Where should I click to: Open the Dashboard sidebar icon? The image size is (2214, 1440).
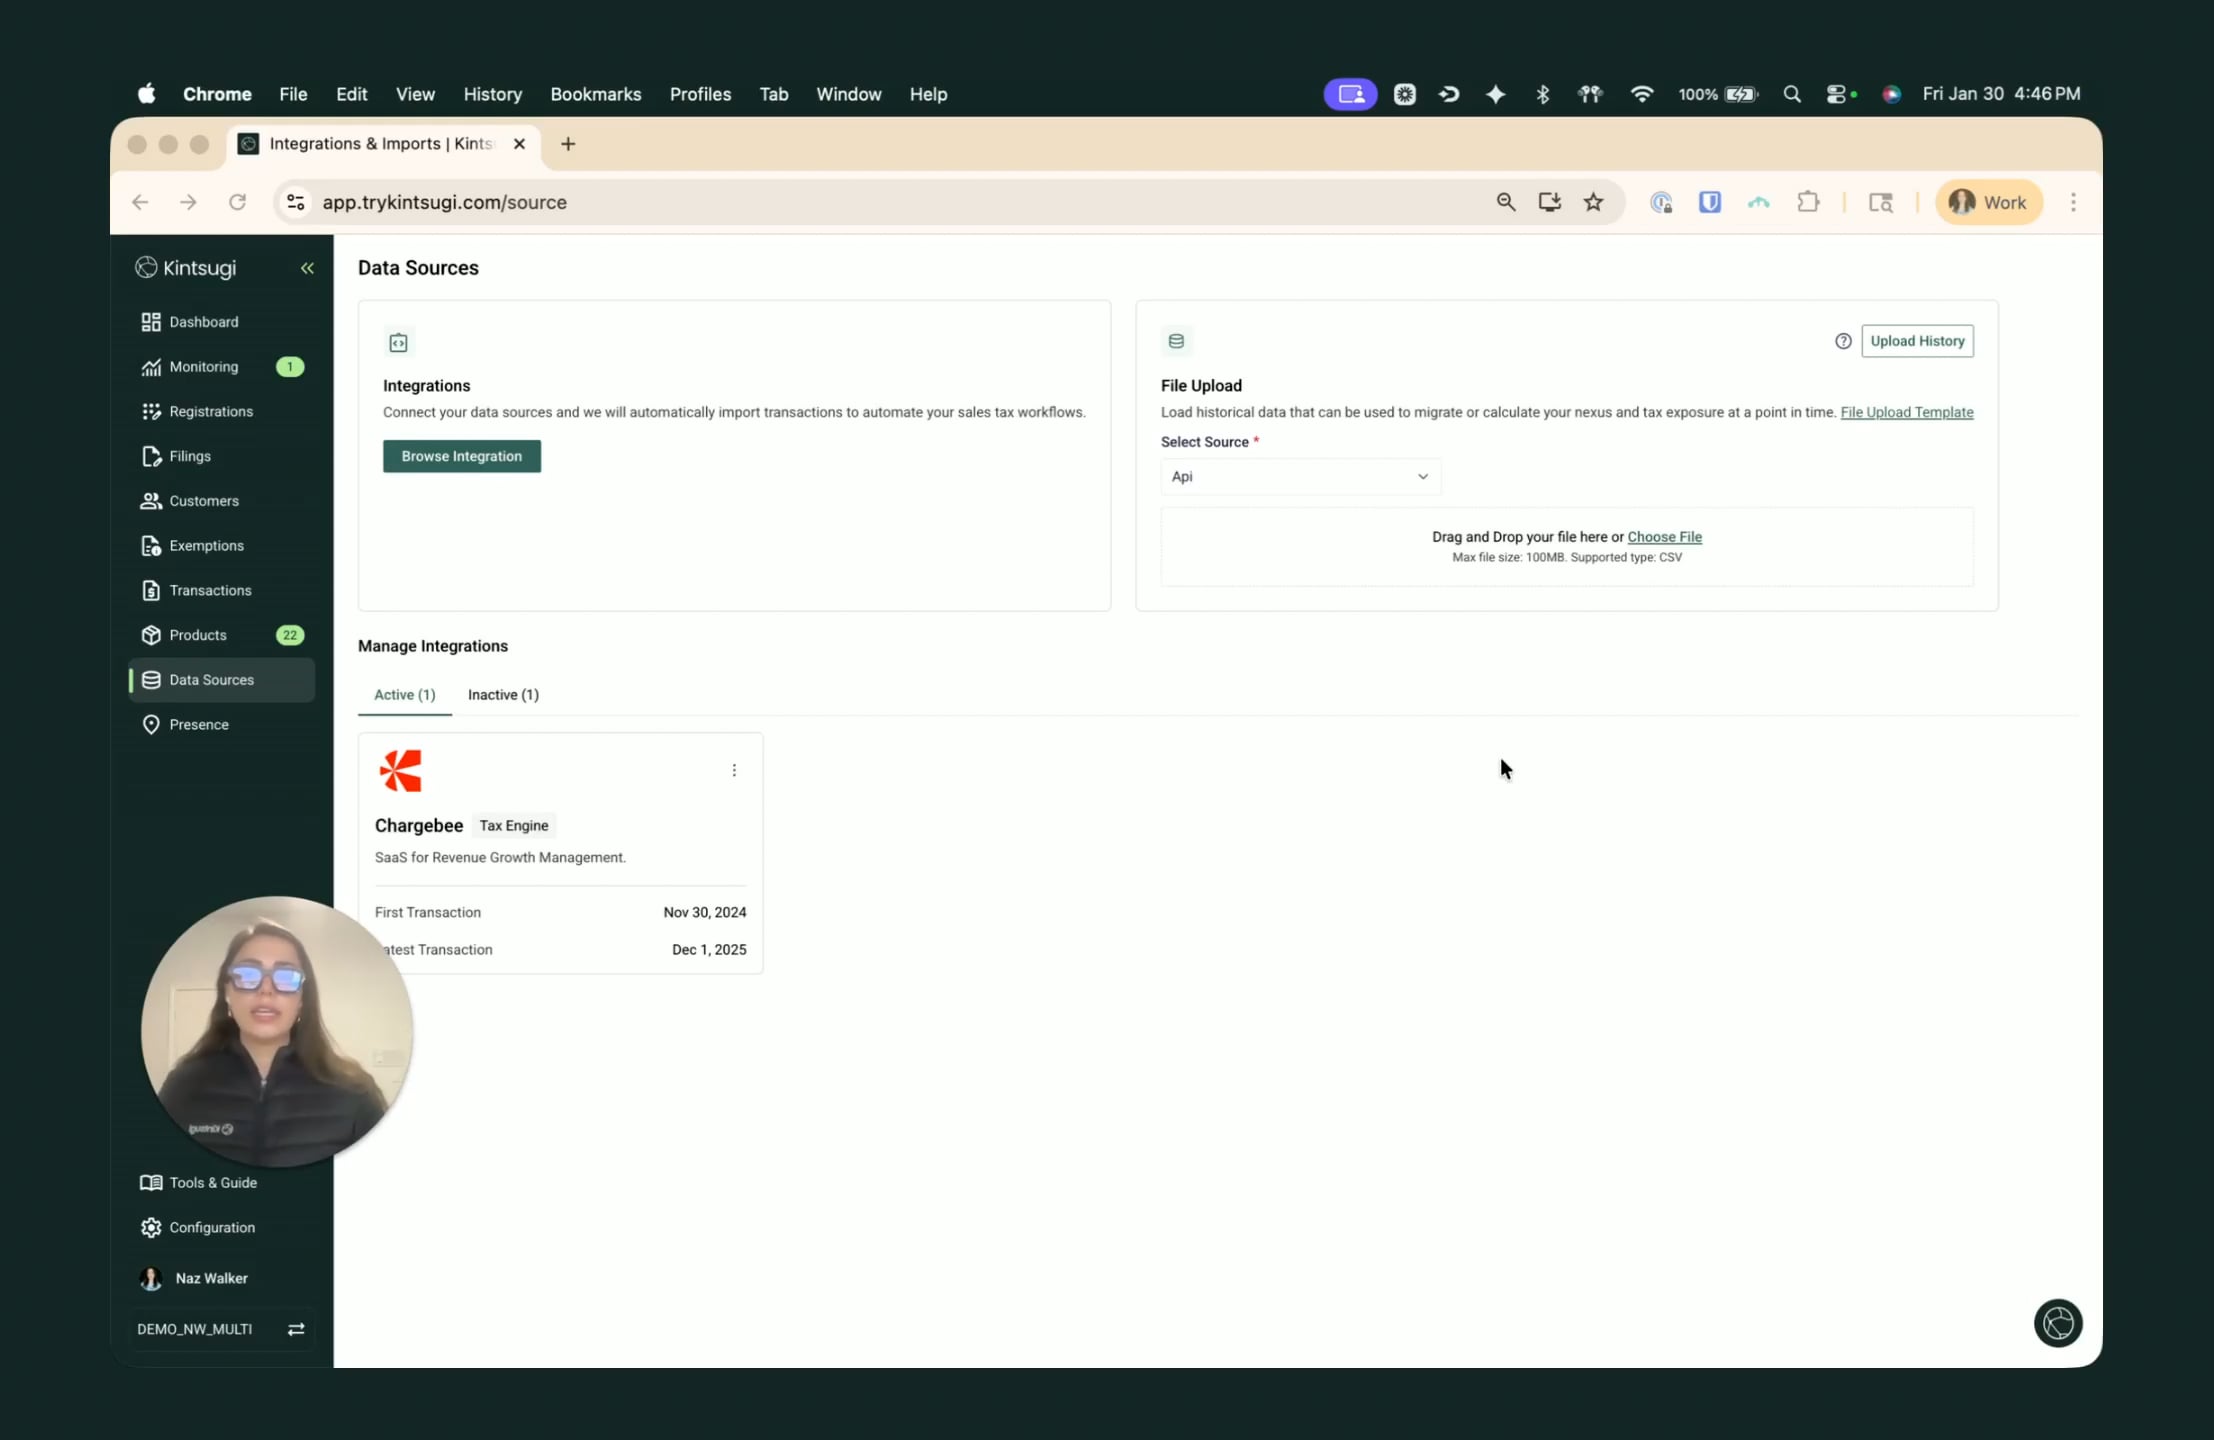coord(151,322)
